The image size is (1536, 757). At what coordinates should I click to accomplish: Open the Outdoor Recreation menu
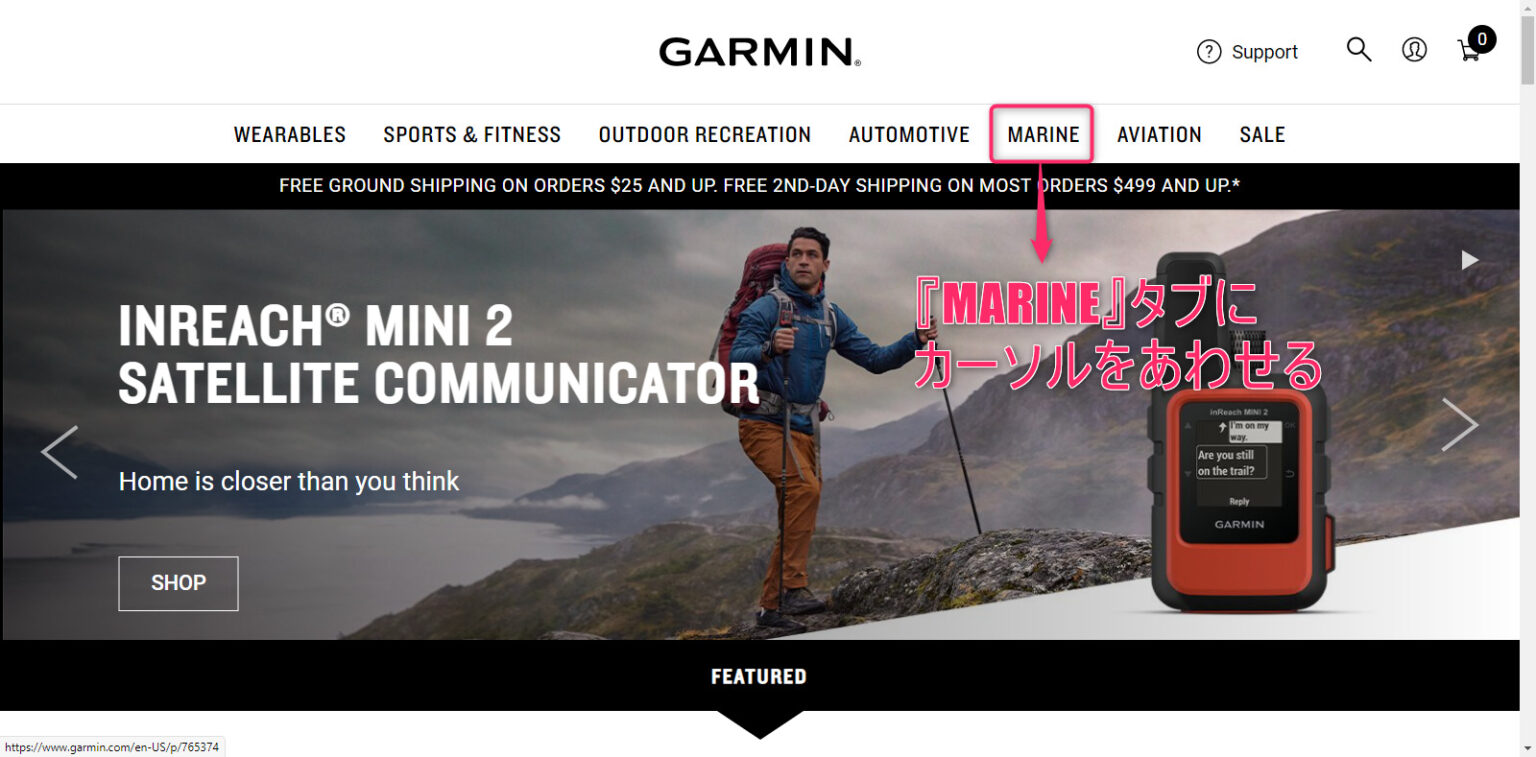tap(705, 134)
